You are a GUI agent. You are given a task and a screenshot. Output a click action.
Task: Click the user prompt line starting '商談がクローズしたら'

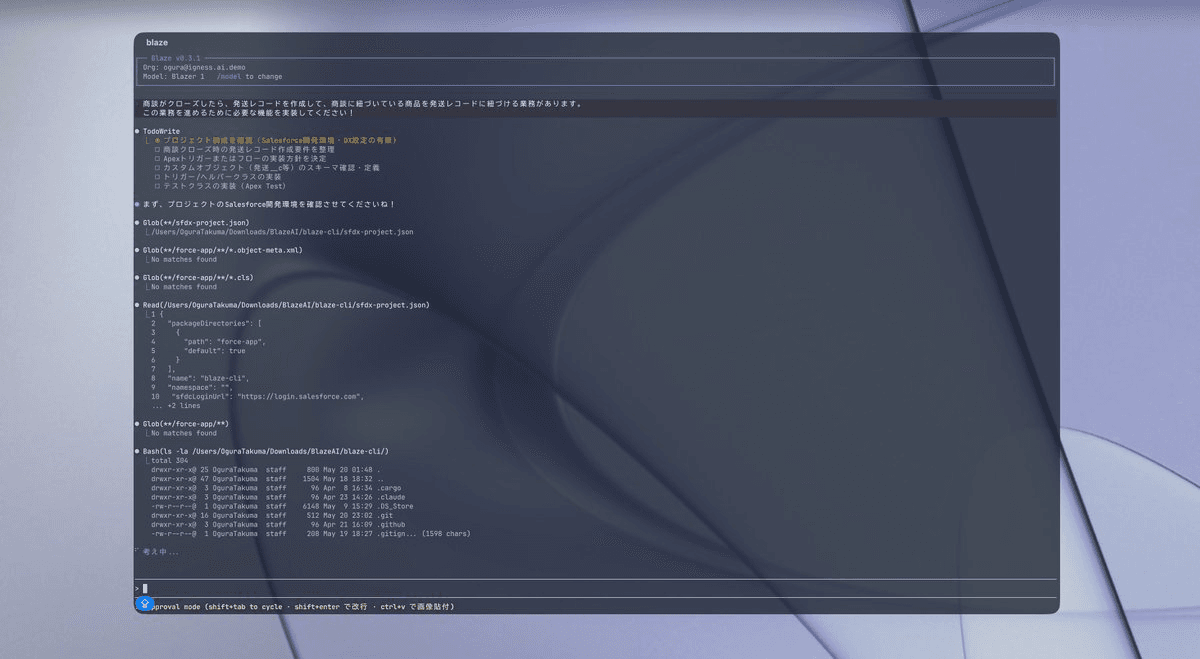[363, 104]
